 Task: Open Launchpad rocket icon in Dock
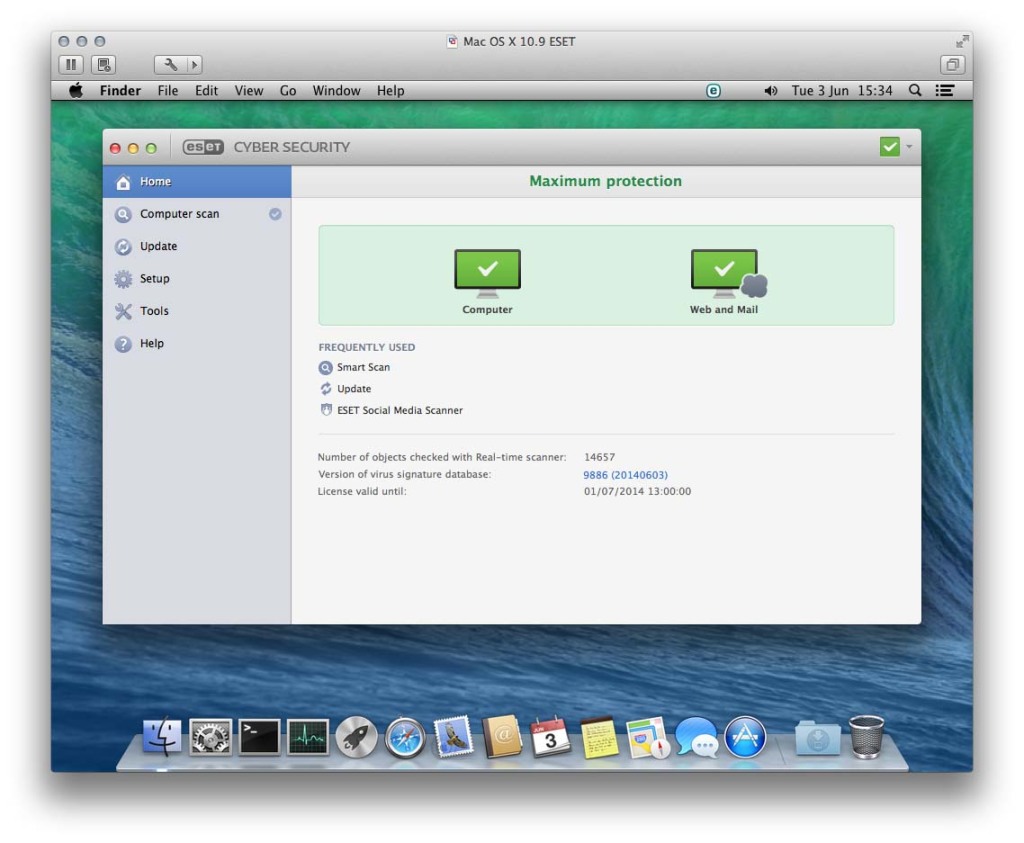point(357,737)
